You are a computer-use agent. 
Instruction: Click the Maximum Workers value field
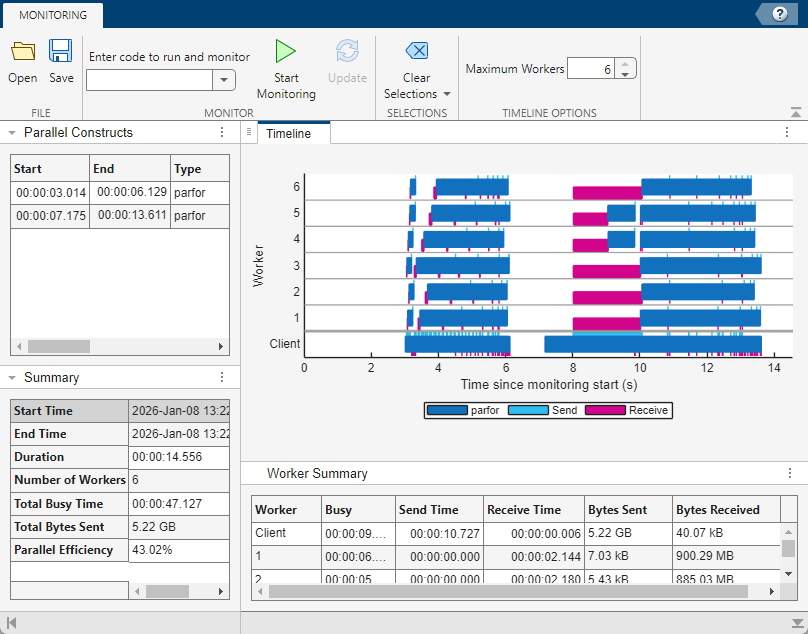[x=591, y=69]
